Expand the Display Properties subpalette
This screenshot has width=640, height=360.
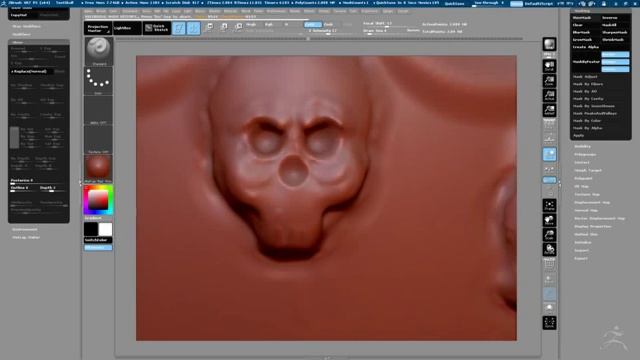(x=593, y=226)
